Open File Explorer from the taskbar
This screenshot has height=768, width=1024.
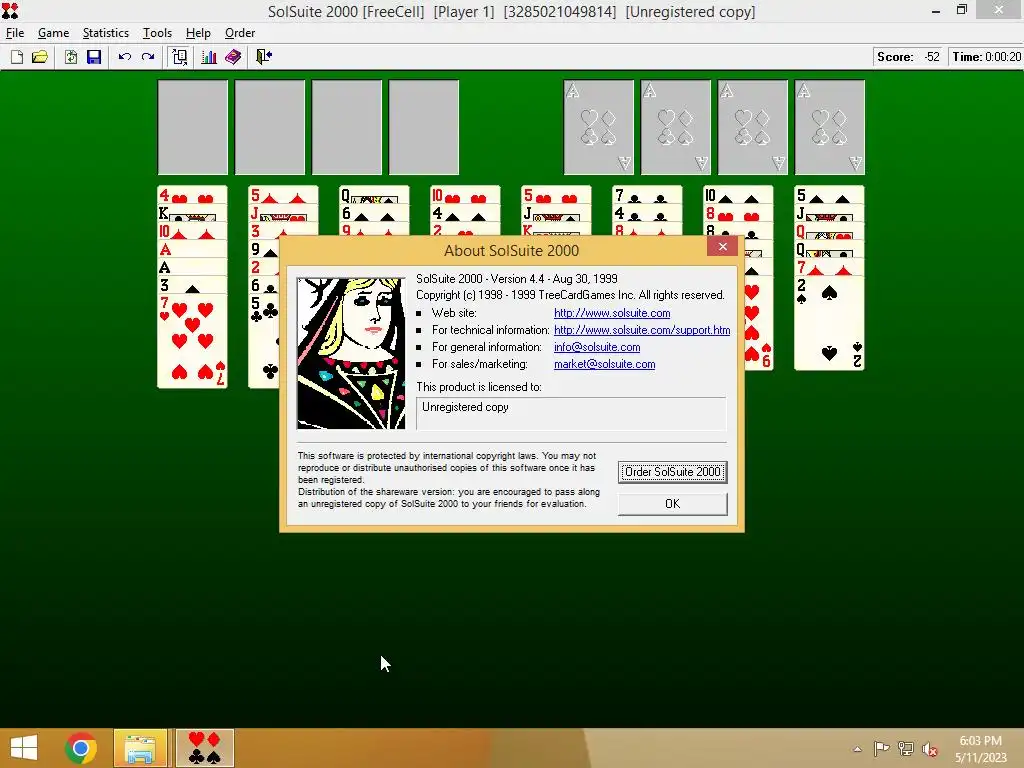pos(140,748)
